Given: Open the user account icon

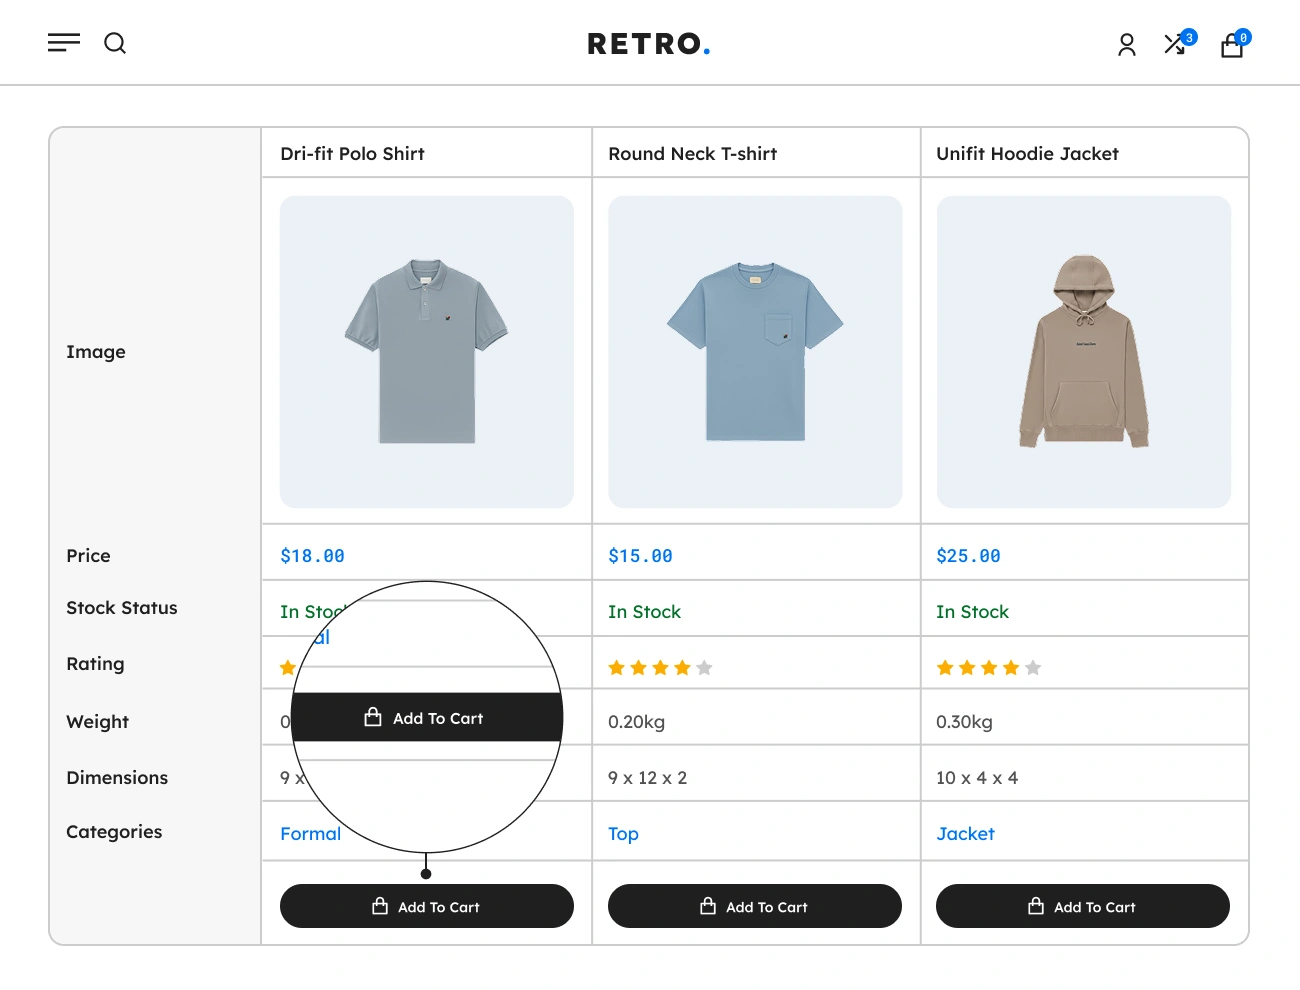Looking at the screenshot, I should click(1127, 45).
